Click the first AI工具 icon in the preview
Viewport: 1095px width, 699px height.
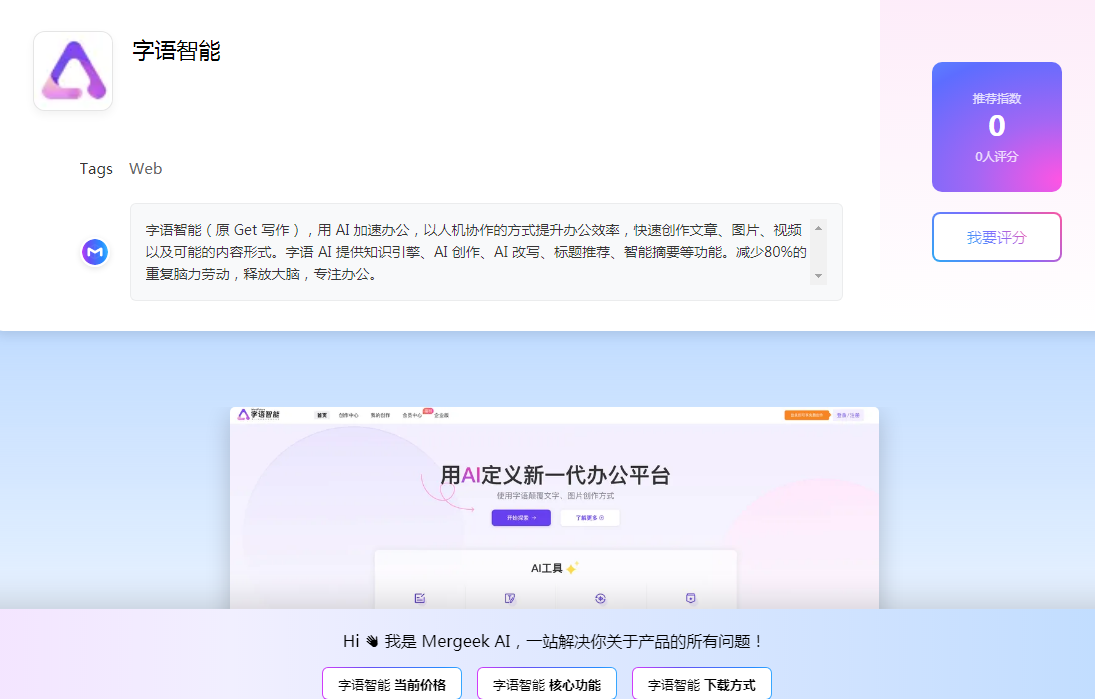tap(420, 598)
